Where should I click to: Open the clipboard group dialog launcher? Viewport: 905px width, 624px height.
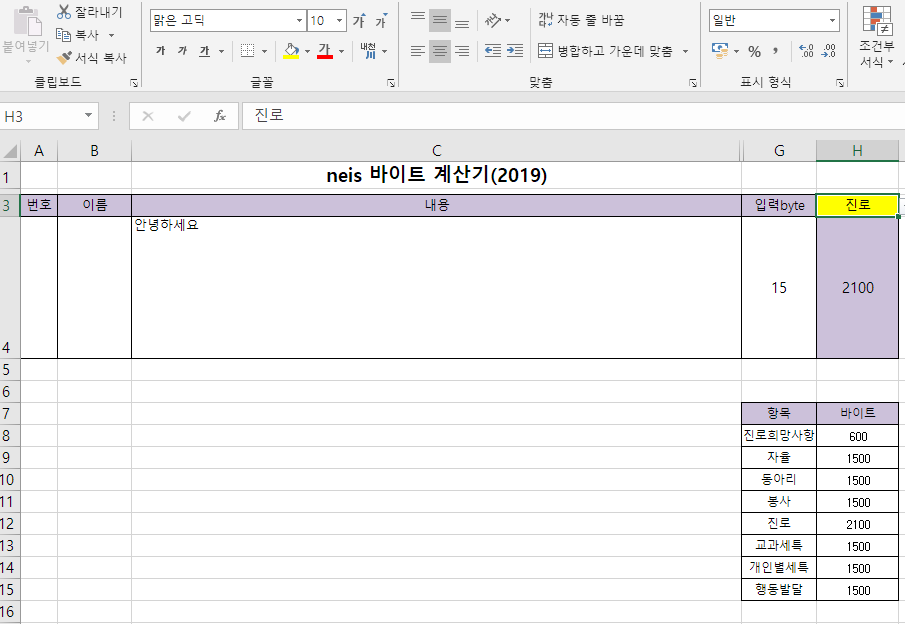coord(134,83)
